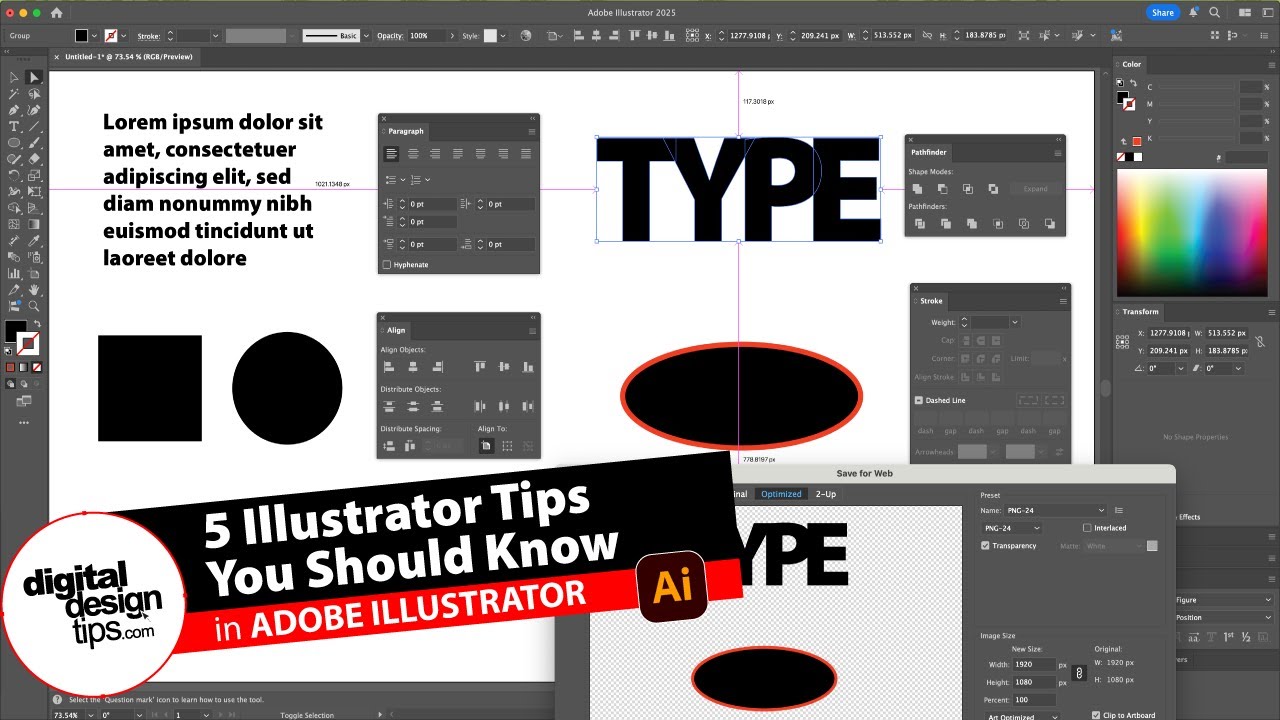This screenshot has height=720, width=1280.
Task: Click the Expand button in Pathfinder
Action: pos(1035,189)
